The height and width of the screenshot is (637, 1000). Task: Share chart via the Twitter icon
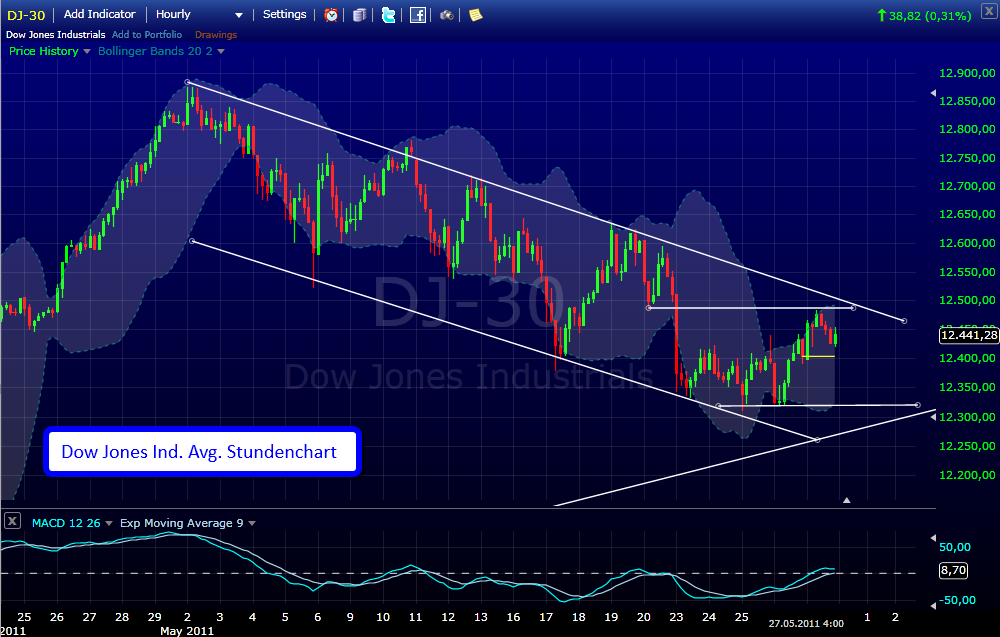(388, 15)
